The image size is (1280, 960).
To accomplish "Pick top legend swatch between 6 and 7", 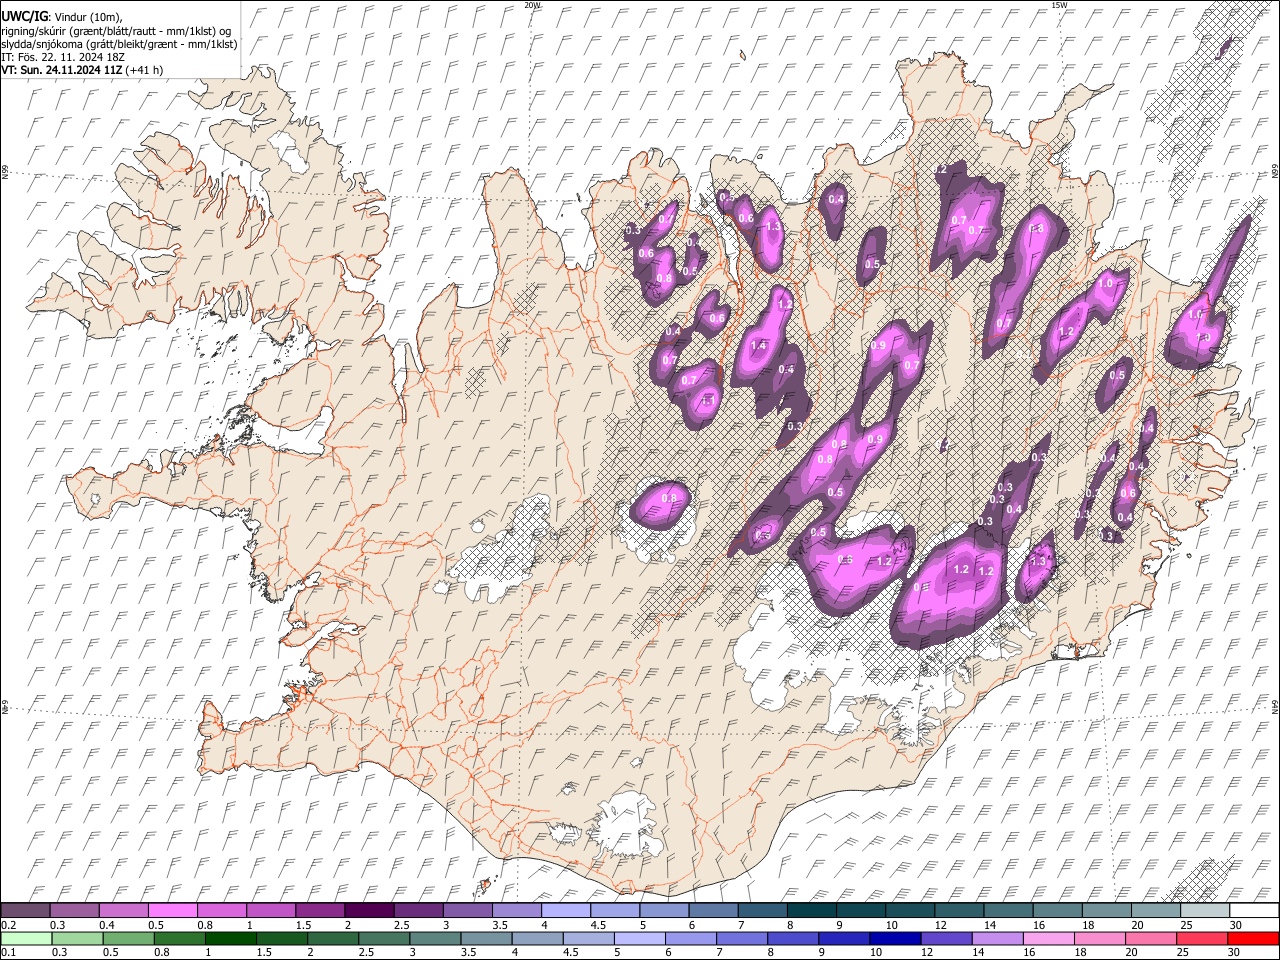I will [713, 911].
